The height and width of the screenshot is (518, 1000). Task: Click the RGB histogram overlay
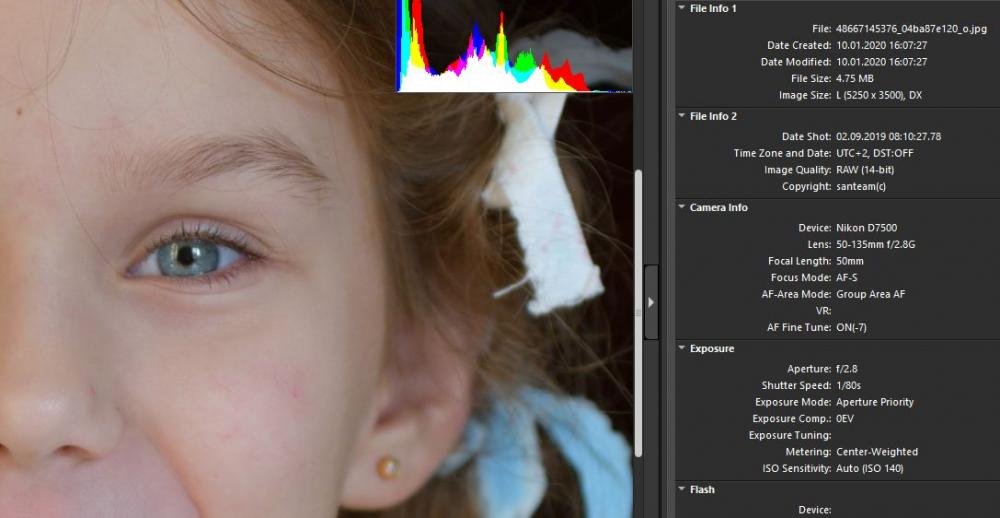(514, 46)
